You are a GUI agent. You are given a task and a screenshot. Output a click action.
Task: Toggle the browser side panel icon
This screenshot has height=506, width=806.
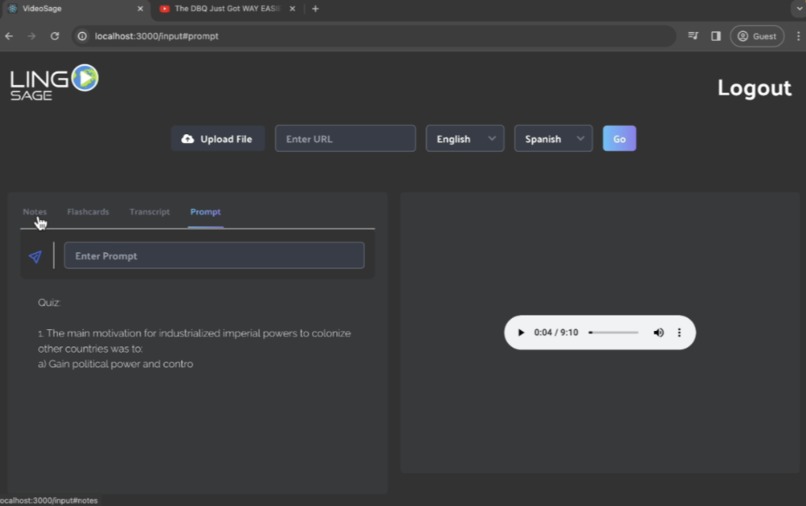click(716, 36)
